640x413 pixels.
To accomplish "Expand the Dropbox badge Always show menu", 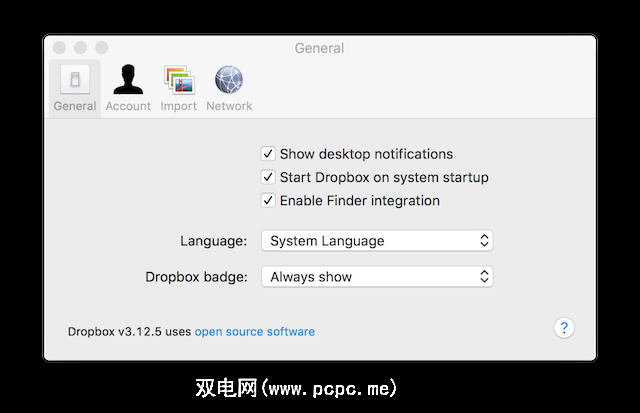I will [377, 277].
